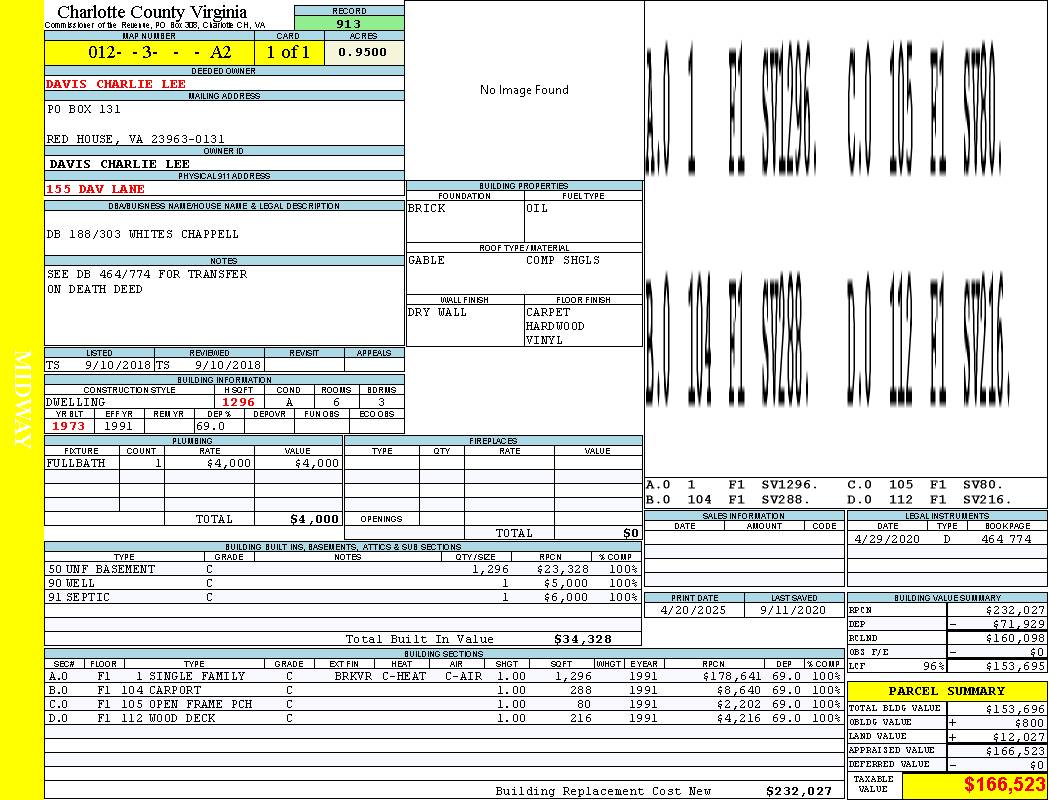The width and height of the screenshot is (1050, 800).
Task: Click construction style DWELLING
Action: tap(76, 402)
